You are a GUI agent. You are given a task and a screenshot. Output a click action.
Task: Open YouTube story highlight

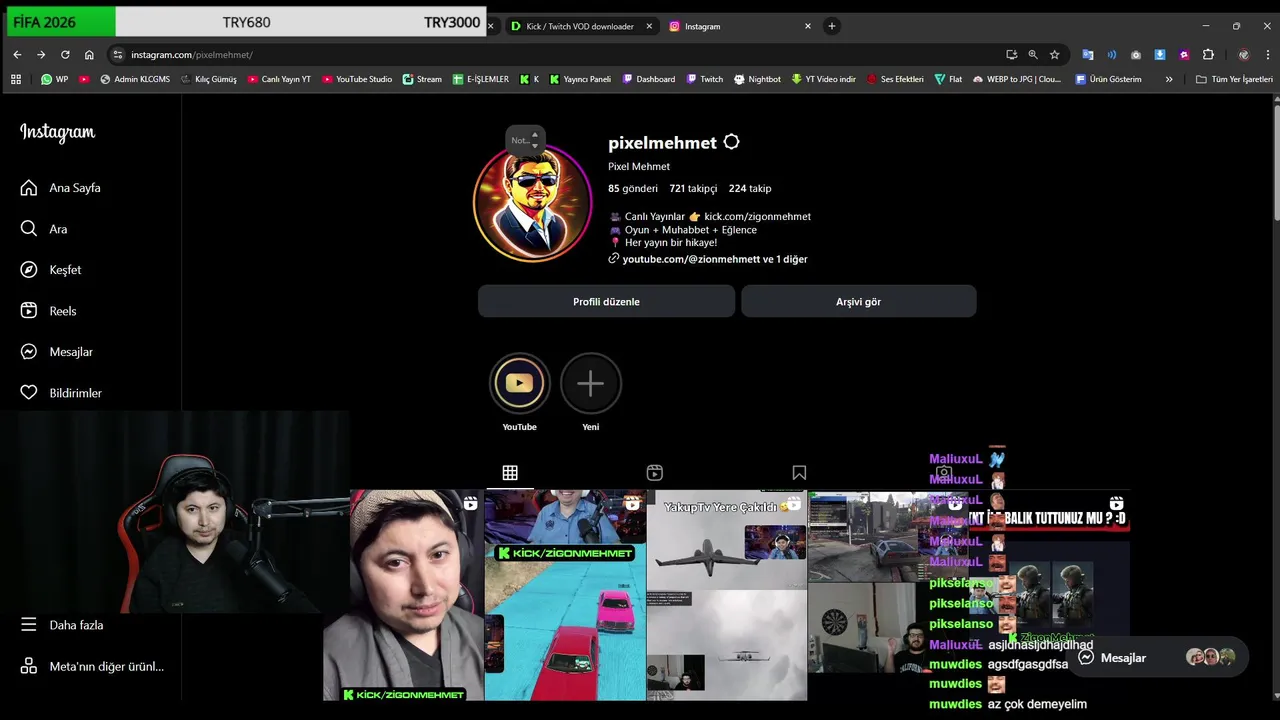click(519, 383)
